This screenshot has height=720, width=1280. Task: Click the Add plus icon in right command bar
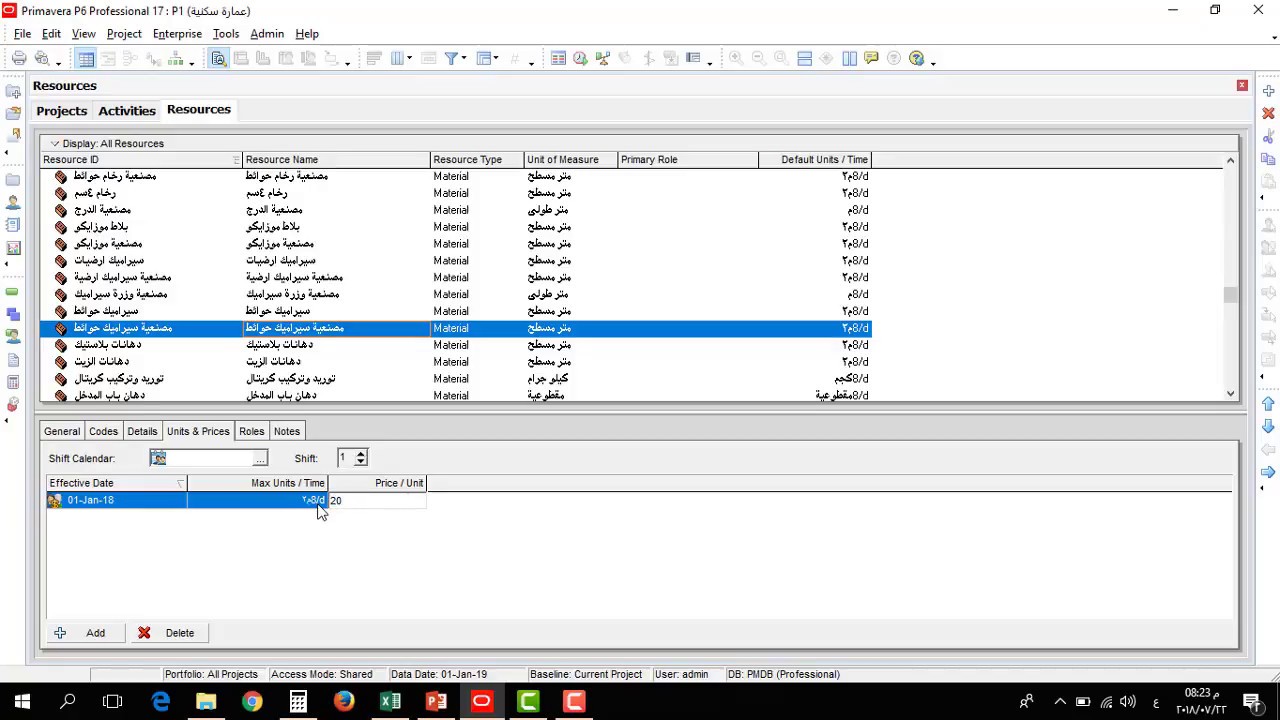(1268, 91)
